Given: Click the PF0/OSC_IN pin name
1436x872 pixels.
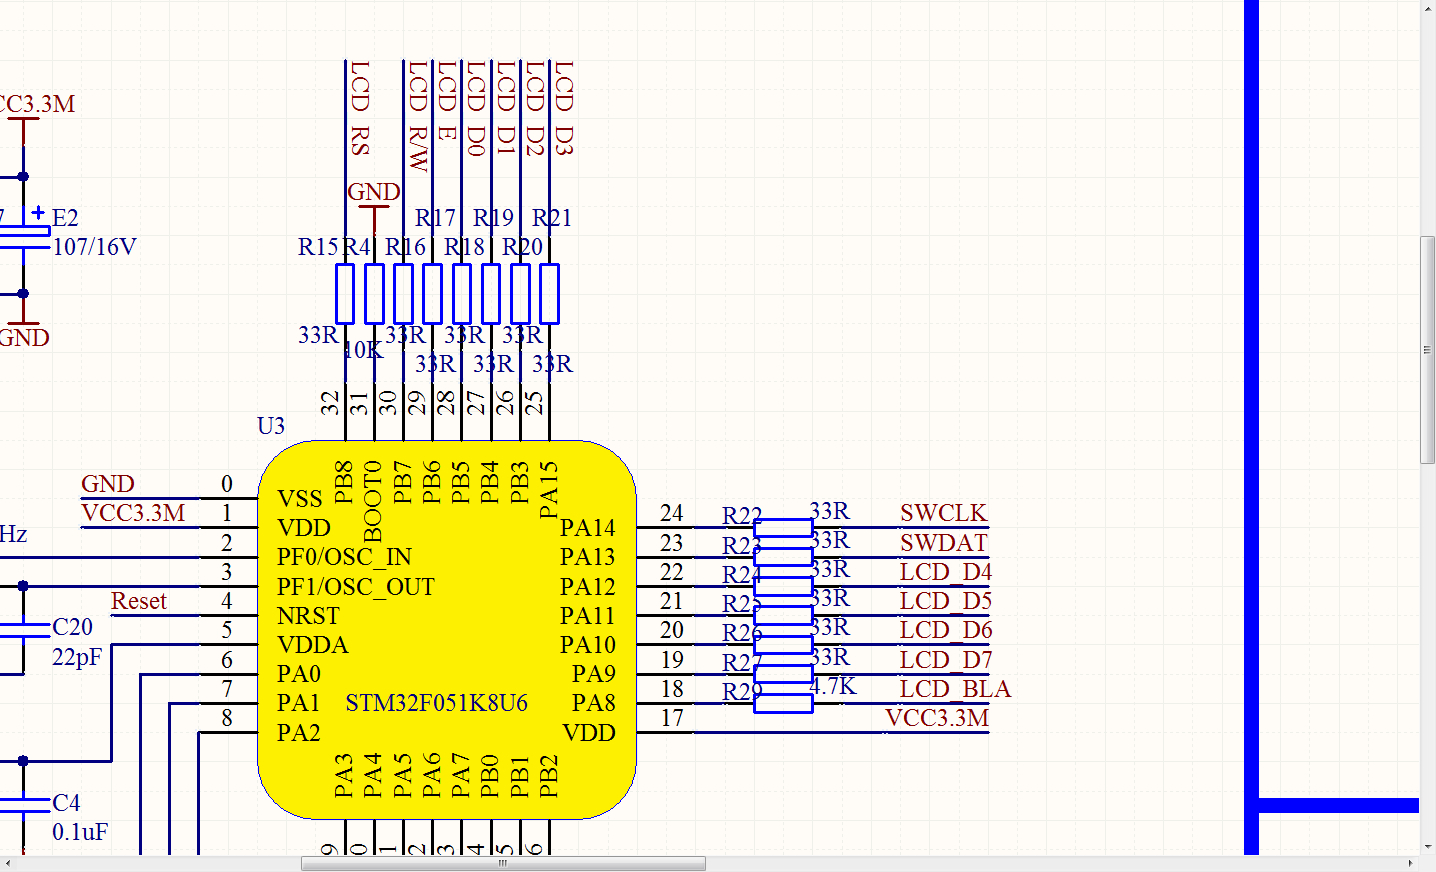Looking at the screenshot, I should (344, 557).
